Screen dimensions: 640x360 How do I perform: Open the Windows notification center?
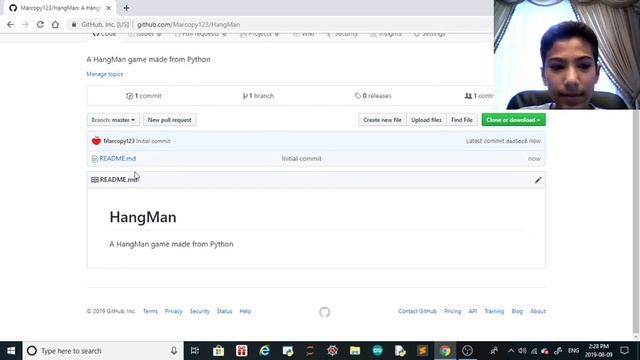(624, 351)
